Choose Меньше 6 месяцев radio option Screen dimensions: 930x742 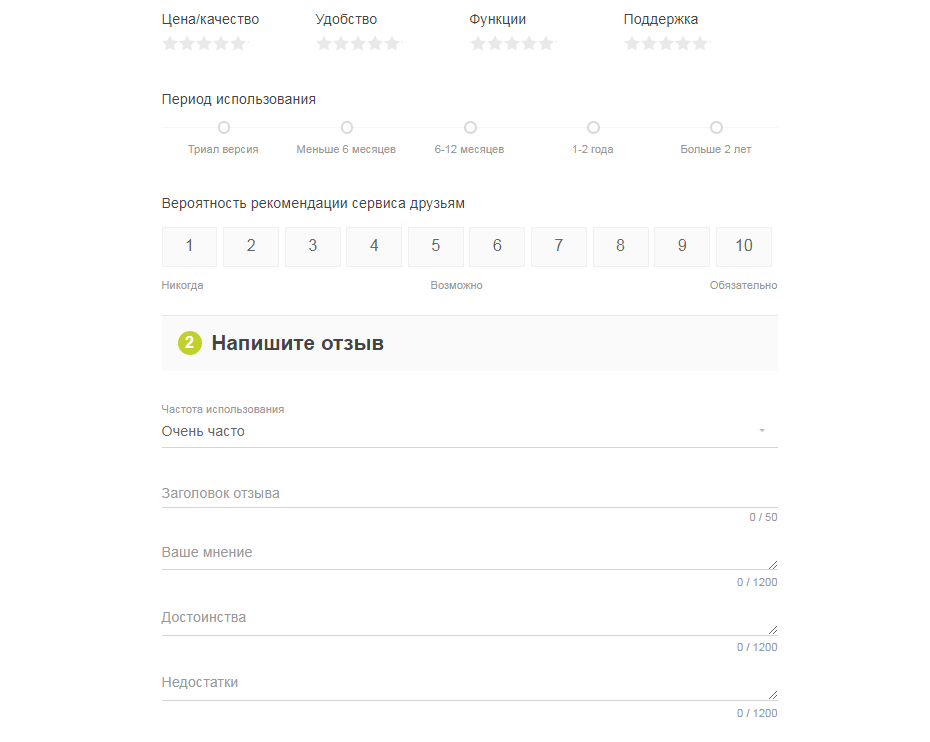(347, 128)
